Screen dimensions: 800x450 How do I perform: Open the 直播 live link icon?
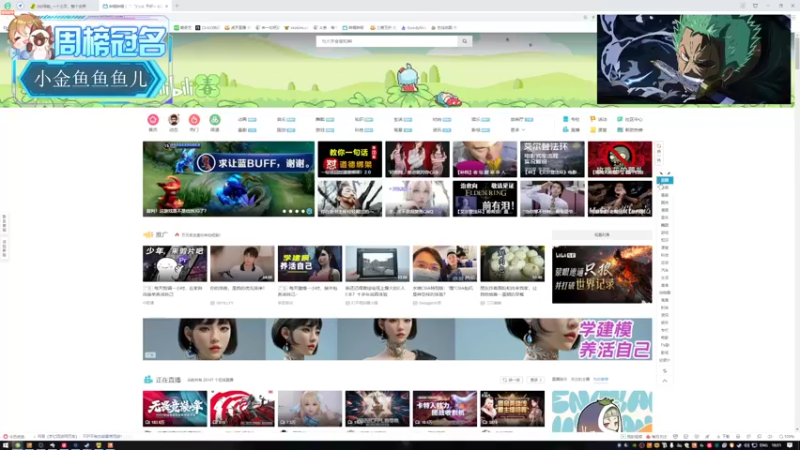point(565,130)
